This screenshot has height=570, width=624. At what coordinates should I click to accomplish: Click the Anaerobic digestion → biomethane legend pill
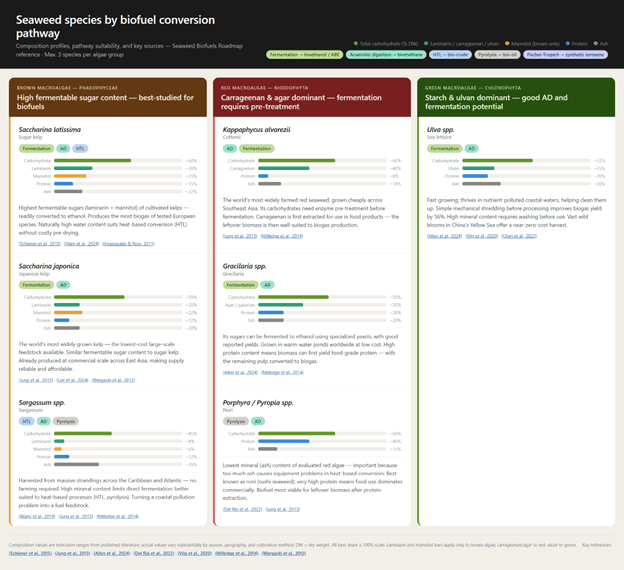pos(386,55)
